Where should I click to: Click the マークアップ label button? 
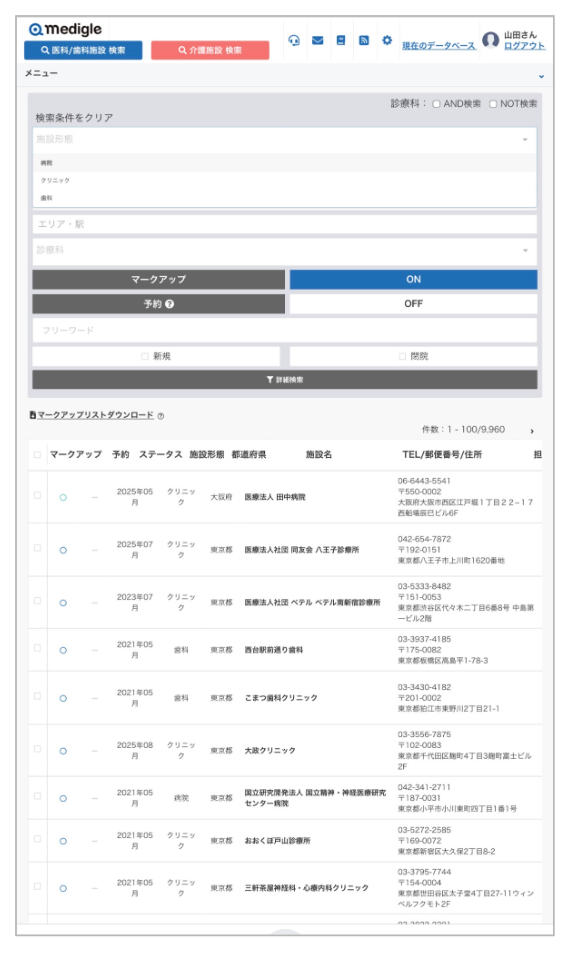[159, 279]
